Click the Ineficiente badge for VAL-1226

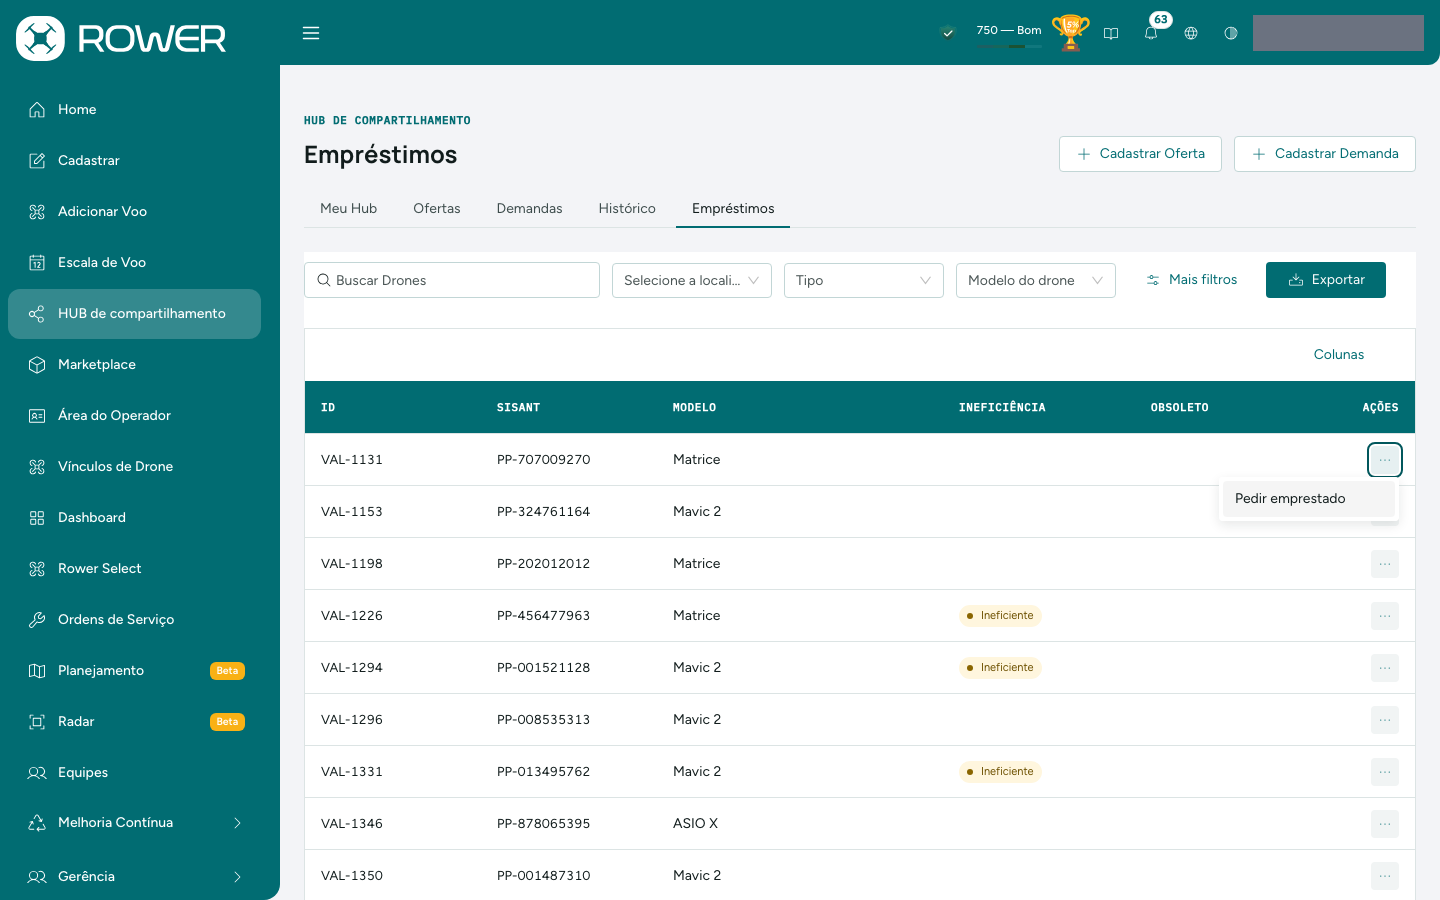[x=1000, y=615]
